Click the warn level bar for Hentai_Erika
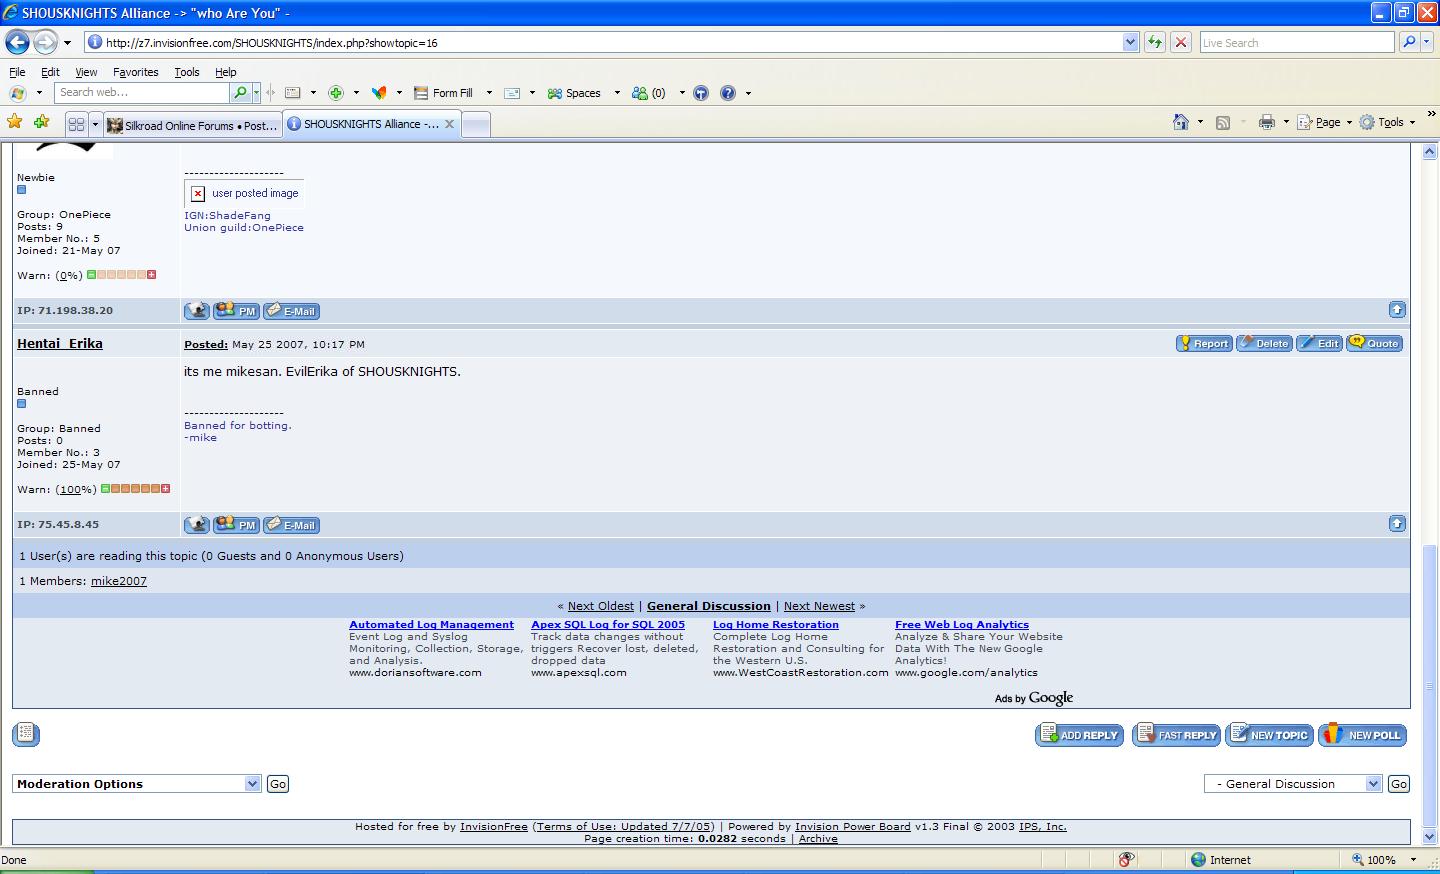The image size is (1440, 874). coord(135,489)
